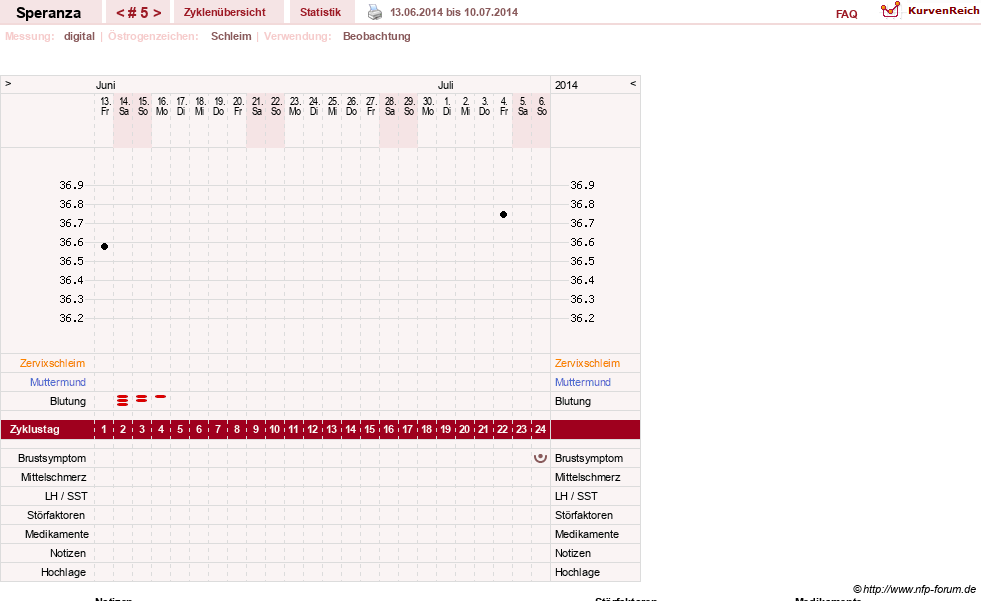This screenshot has height=601, width=981.
Task: Click the left Muttermund label
Action: click(x=58, y=382)
